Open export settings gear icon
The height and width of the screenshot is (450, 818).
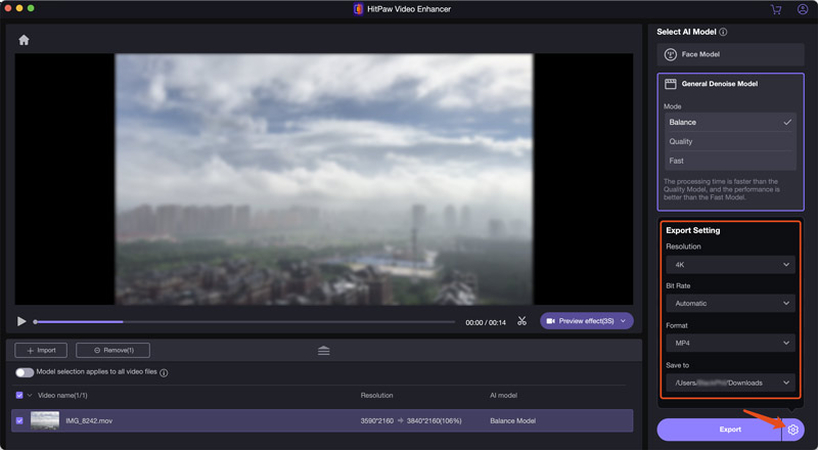(x=793, y=429)
